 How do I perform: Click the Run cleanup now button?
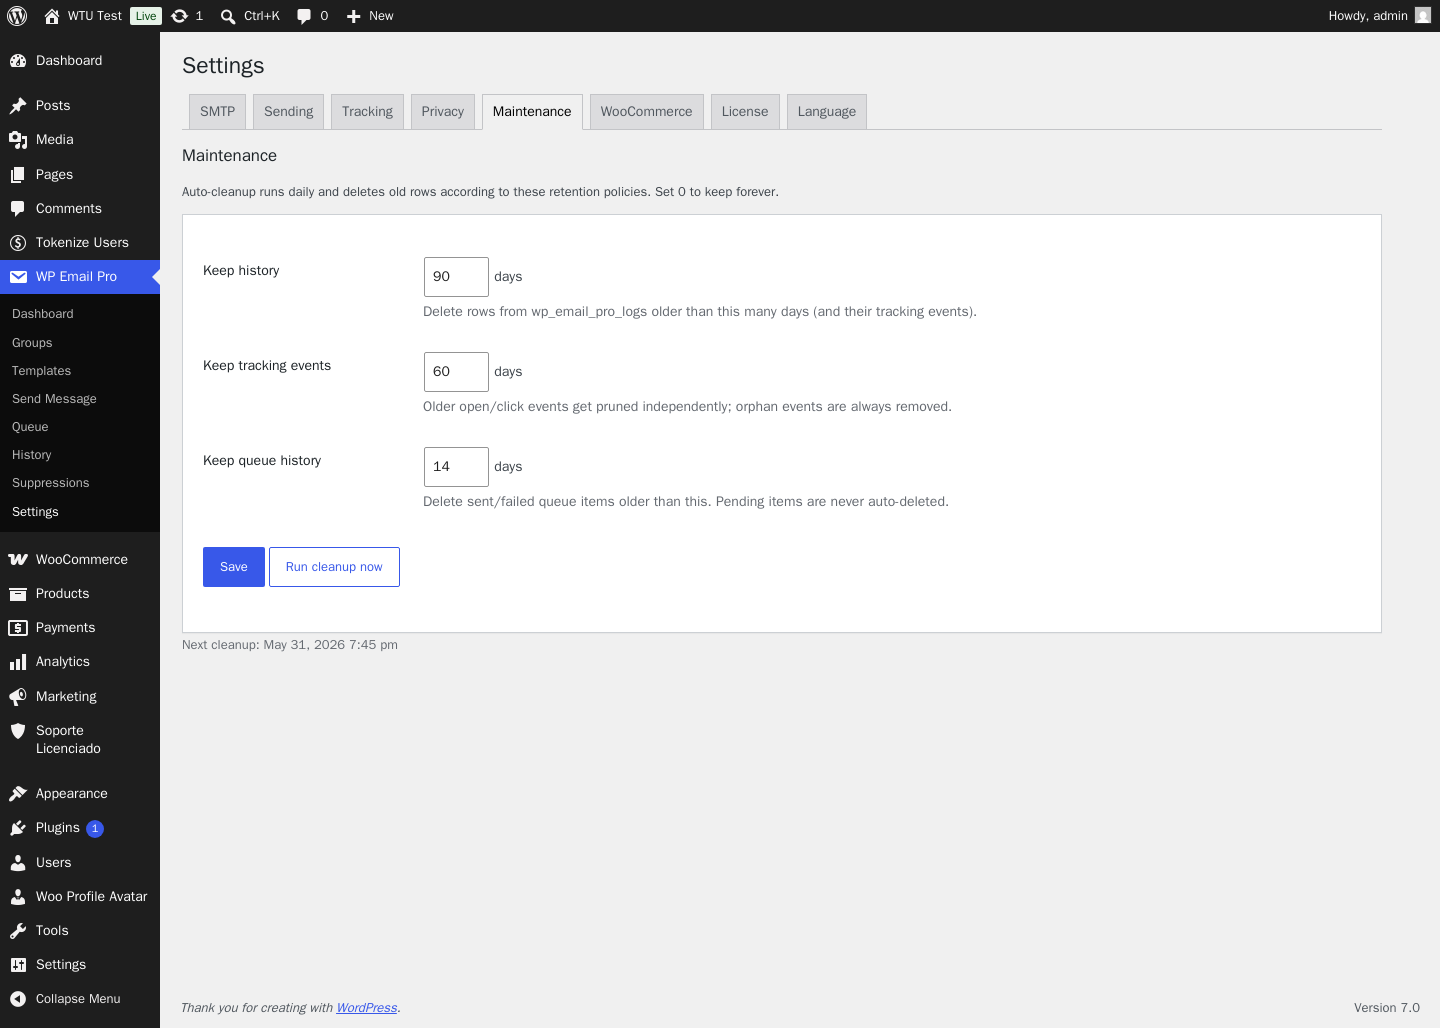334,567
